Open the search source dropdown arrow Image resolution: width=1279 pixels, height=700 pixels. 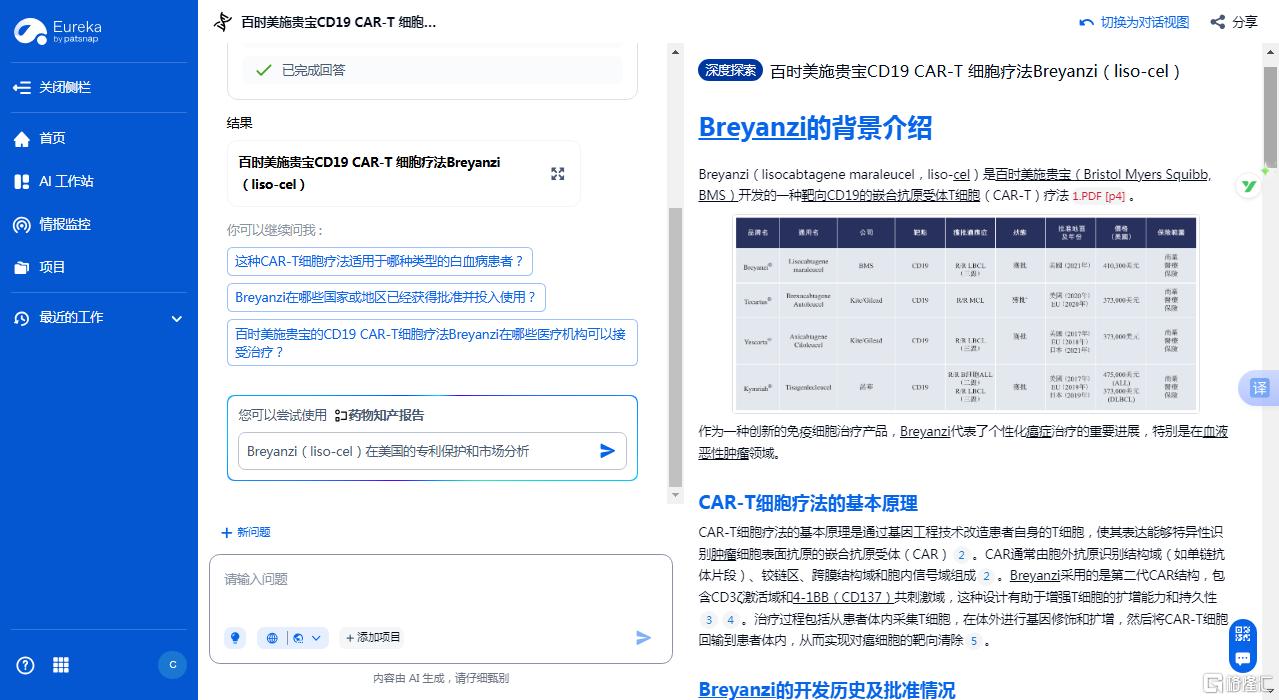(317, 637)
